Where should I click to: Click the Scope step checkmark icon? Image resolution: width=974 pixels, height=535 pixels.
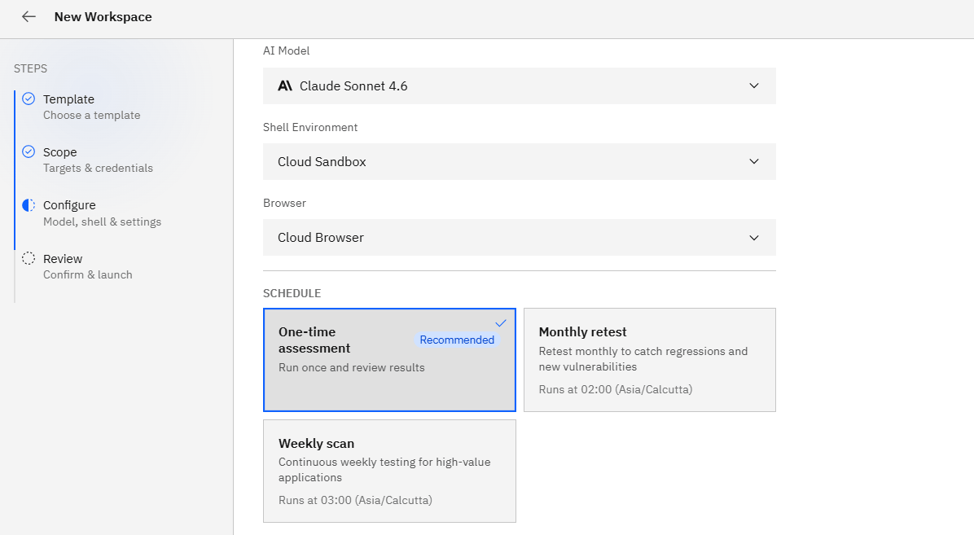29,152
